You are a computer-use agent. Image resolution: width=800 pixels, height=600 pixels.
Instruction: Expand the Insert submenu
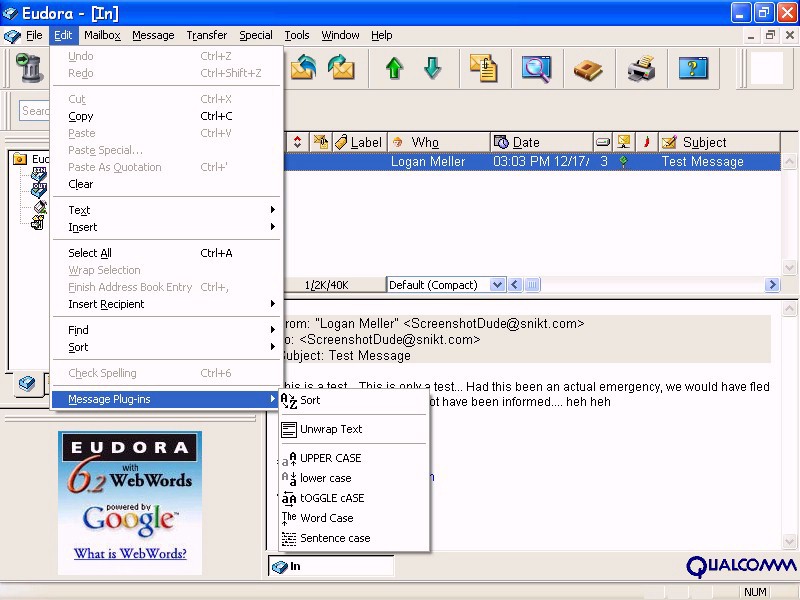click(166, 227)
